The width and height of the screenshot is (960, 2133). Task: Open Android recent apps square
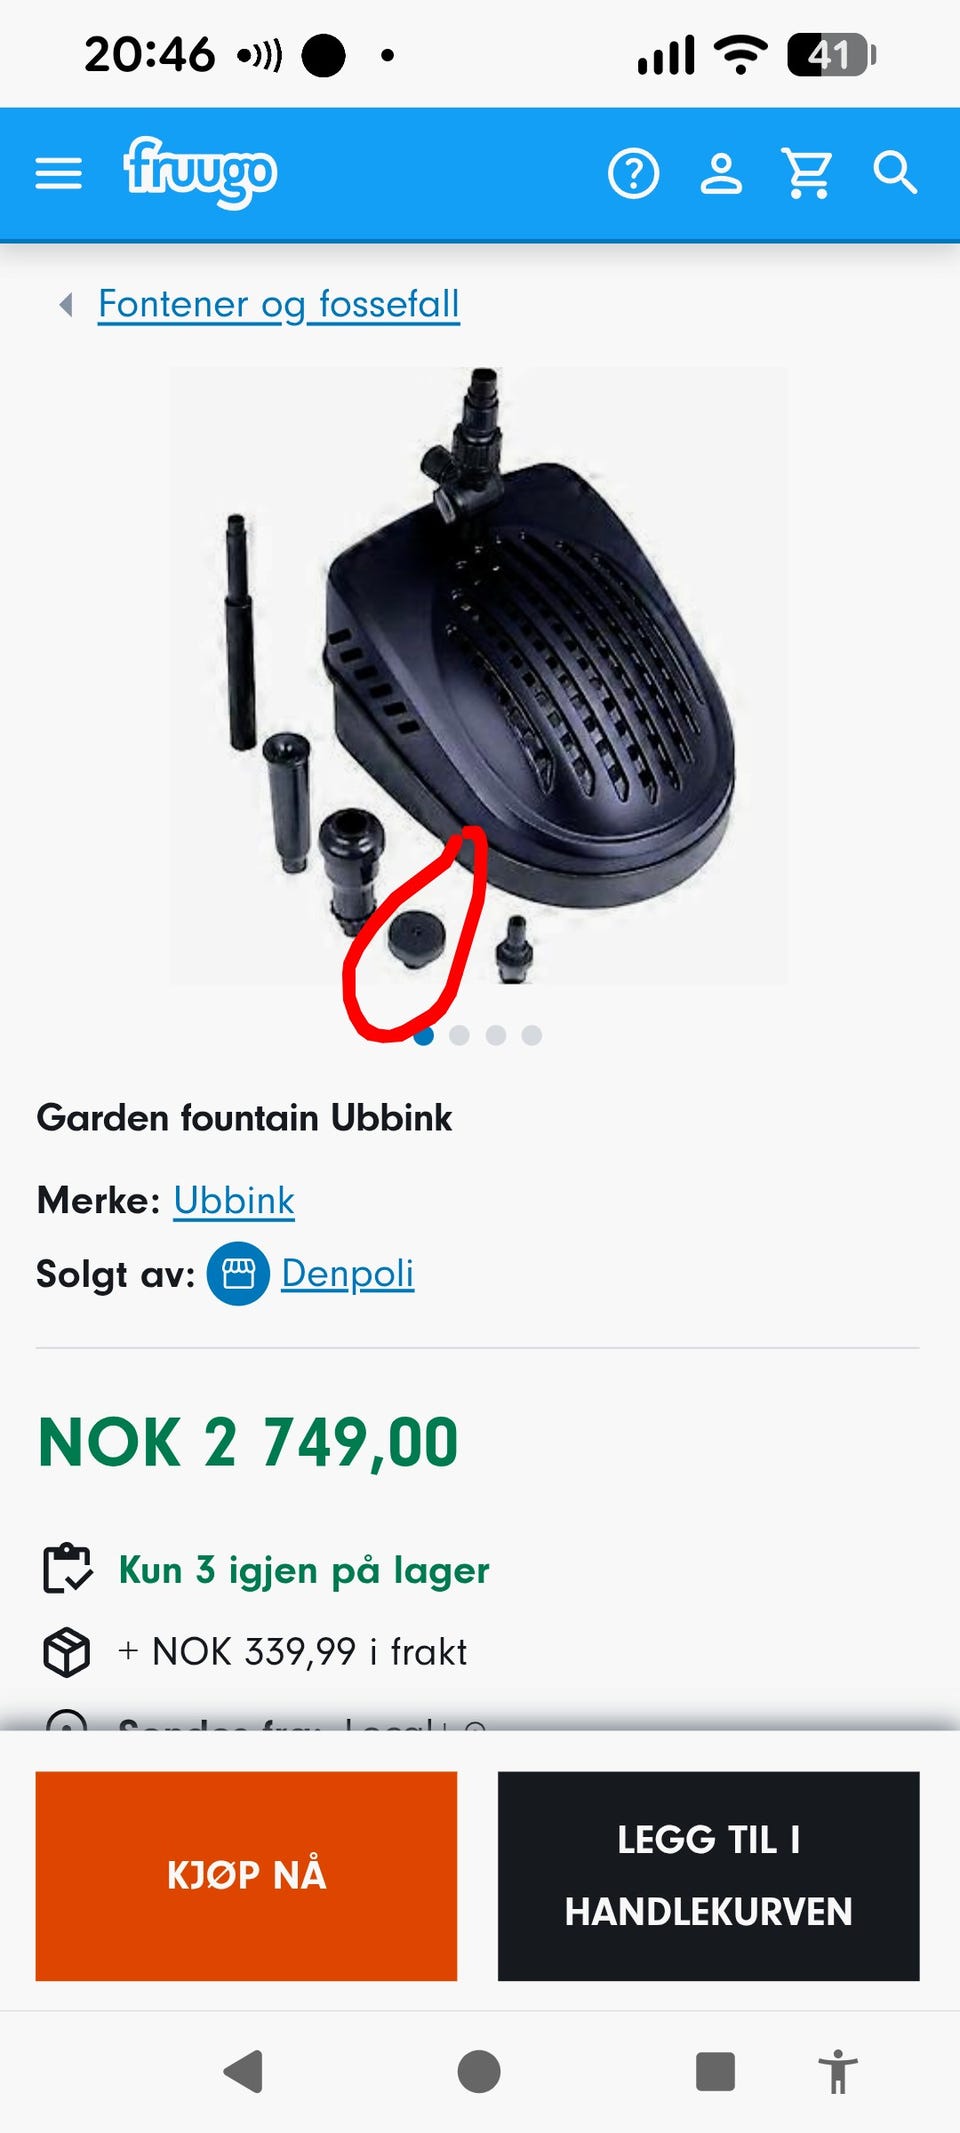pos(715,2071)
